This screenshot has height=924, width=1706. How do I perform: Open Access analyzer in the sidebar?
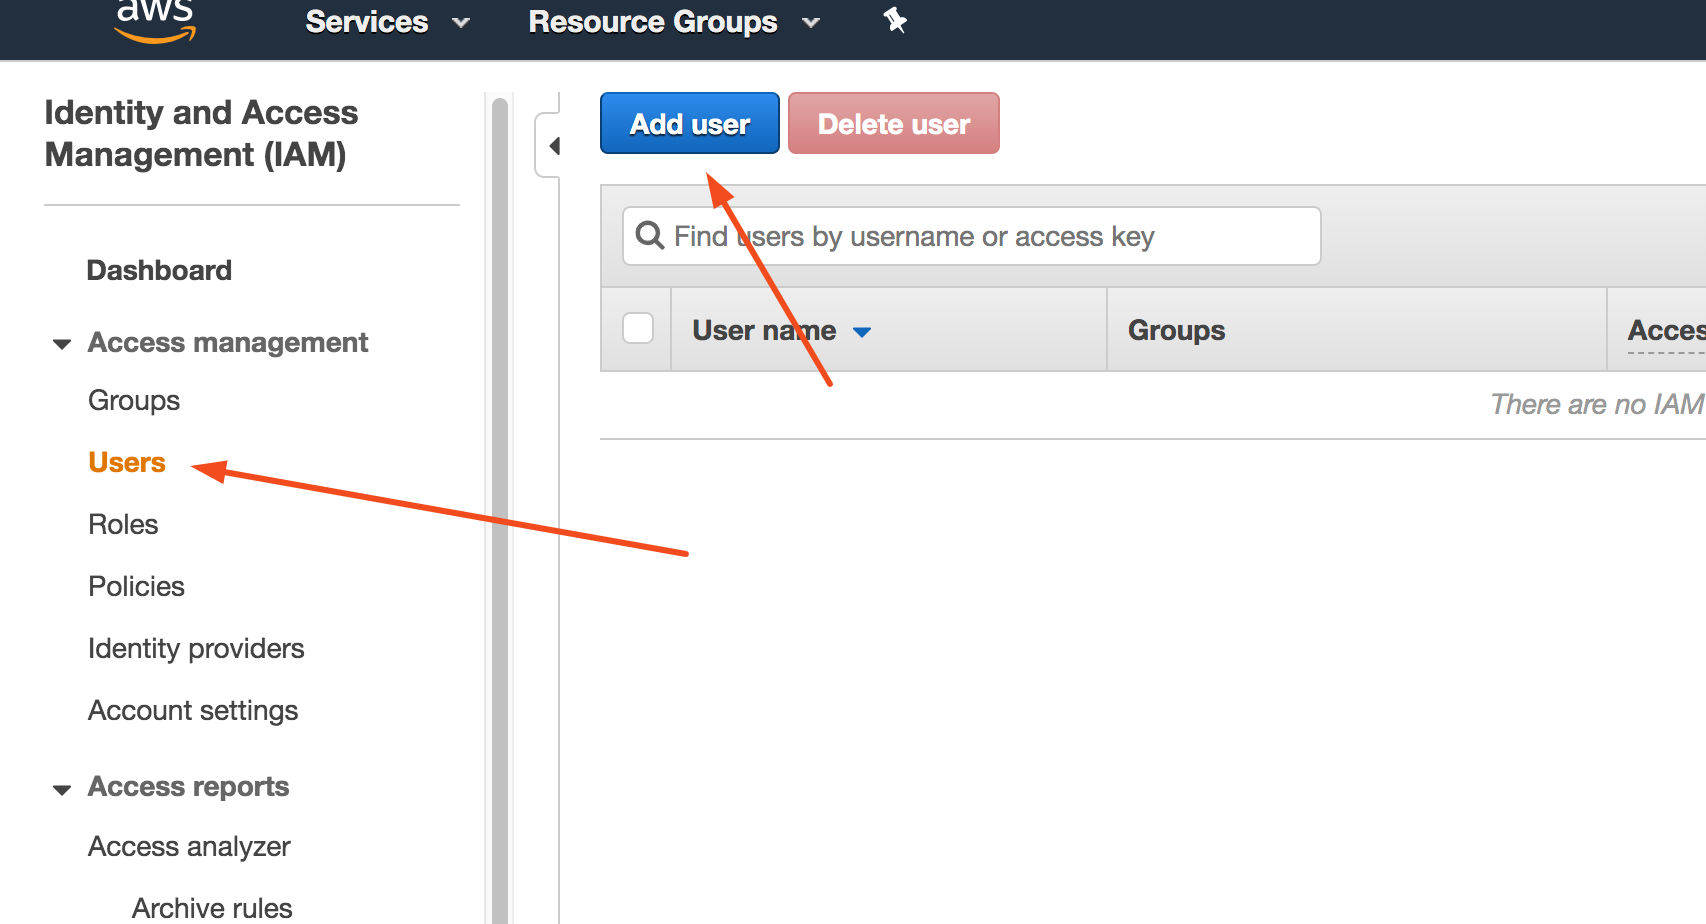189,847
